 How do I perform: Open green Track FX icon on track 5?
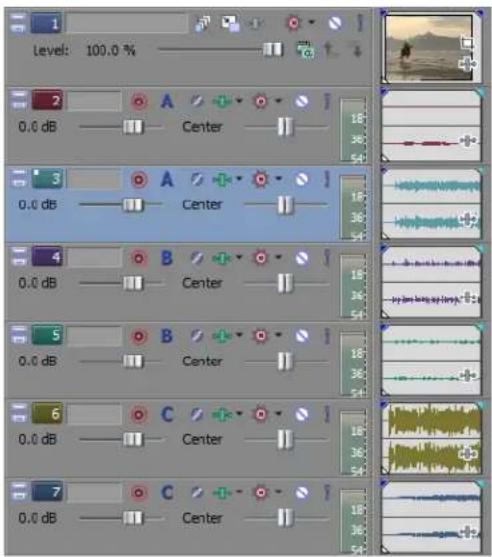pos(222,336)
